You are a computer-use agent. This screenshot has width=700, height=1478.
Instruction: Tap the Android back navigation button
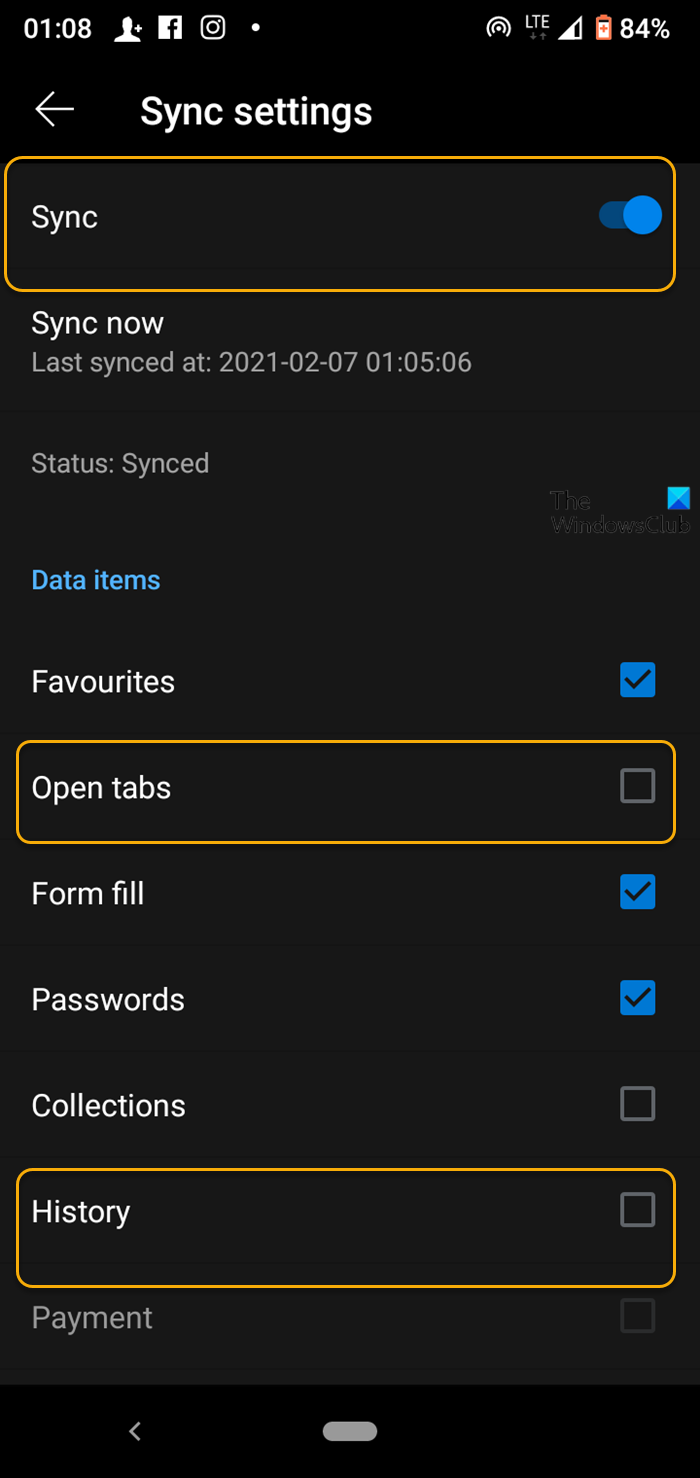tap(135, 1431)
